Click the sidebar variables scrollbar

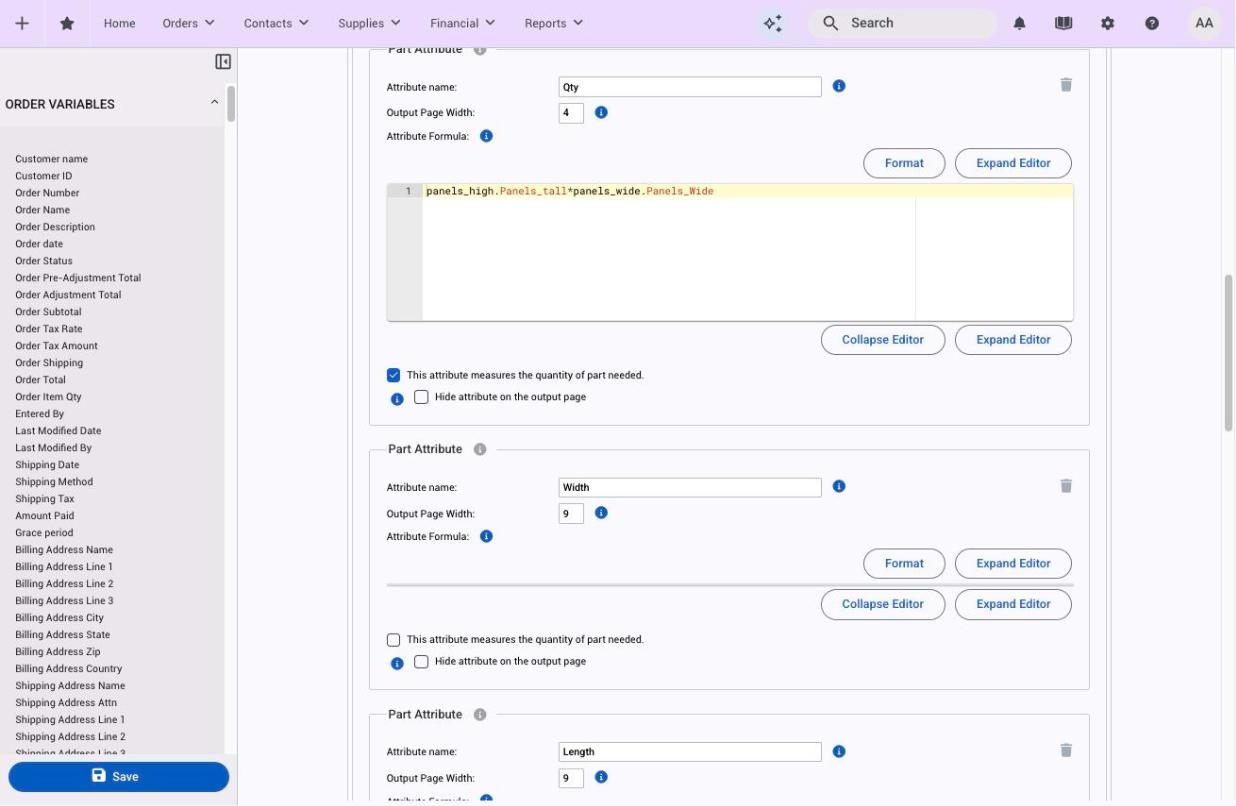pyautogui.click(x=231, y=103)
